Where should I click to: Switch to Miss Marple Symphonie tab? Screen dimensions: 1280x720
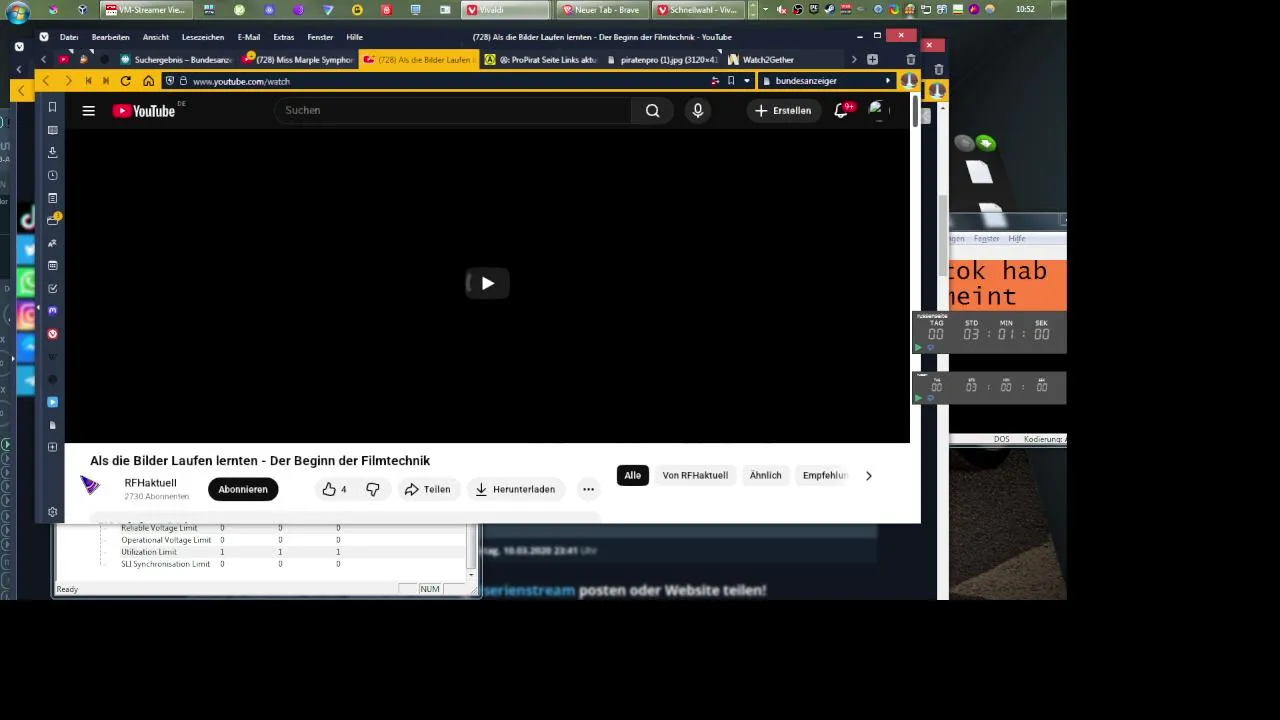(298, 60)
